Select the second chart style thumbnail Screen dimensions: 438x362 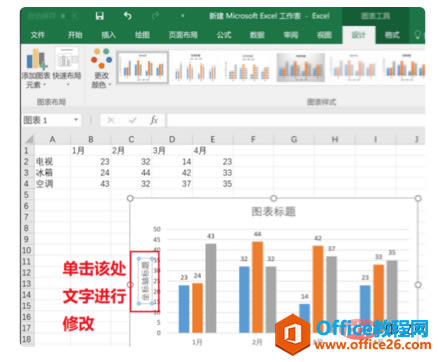196,68
